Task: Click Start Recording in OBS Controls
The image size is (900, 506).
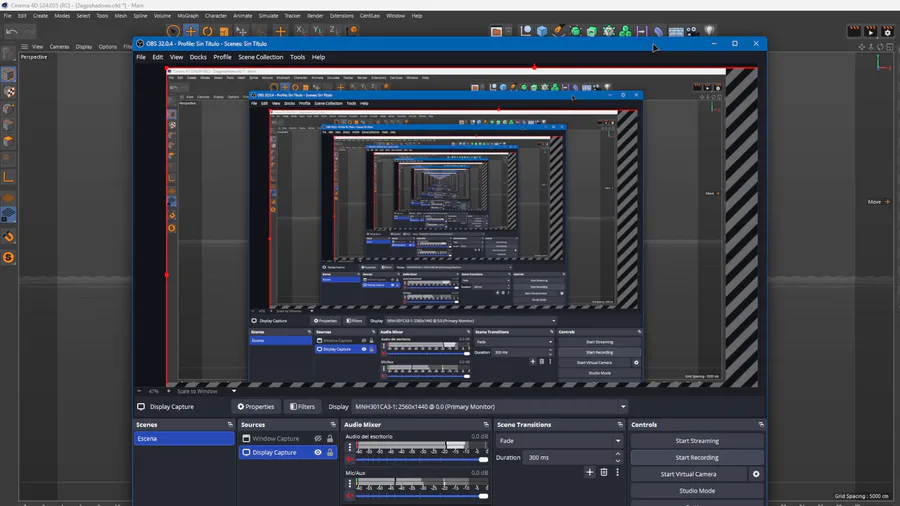Action: pos(697,457)
